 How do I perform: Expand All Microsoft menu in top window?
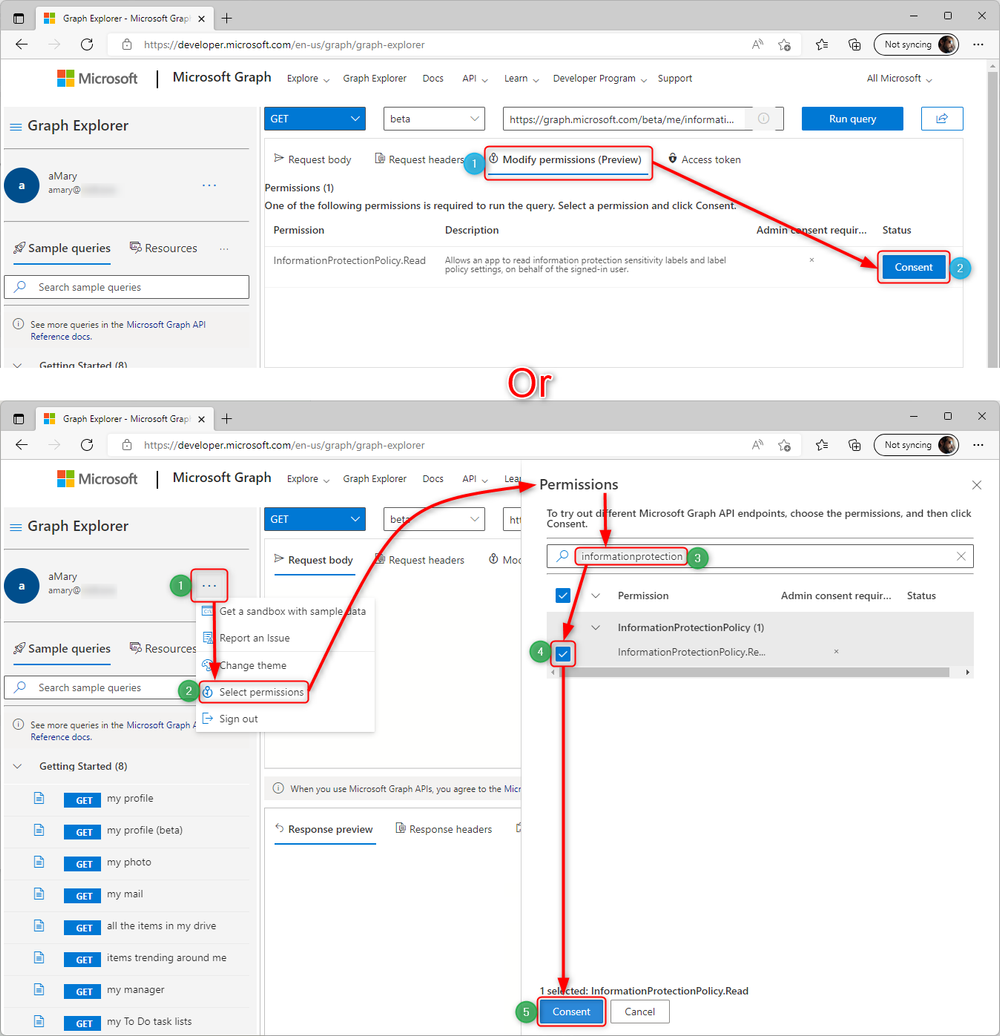point(900,78)
